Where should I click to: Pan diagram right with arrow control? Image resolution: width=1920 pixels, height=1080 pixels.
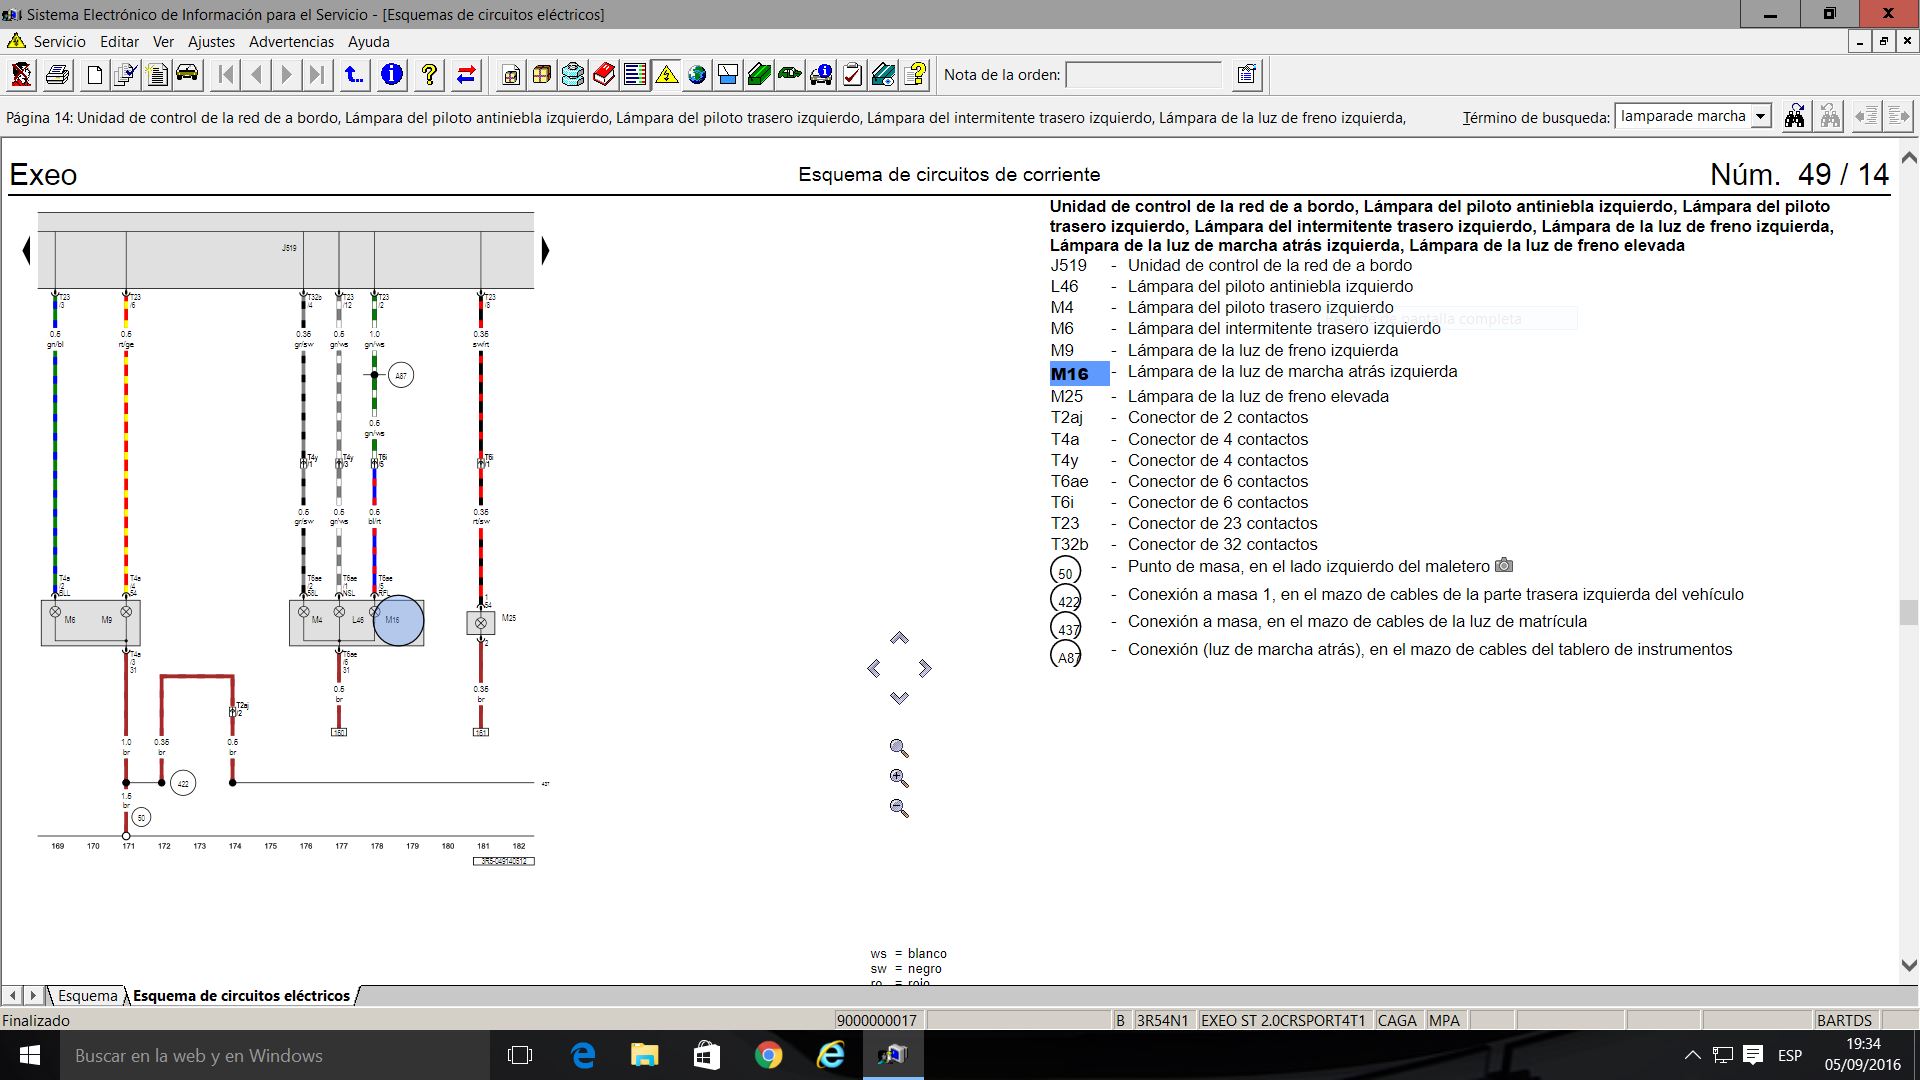[x=924, y=668]
